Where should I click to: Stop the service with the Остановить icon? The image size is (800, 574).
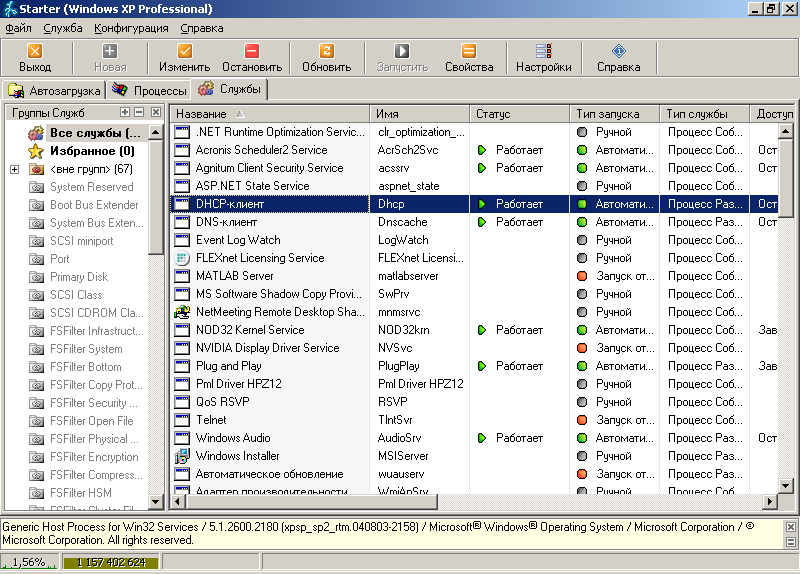[x=252, y=51]
